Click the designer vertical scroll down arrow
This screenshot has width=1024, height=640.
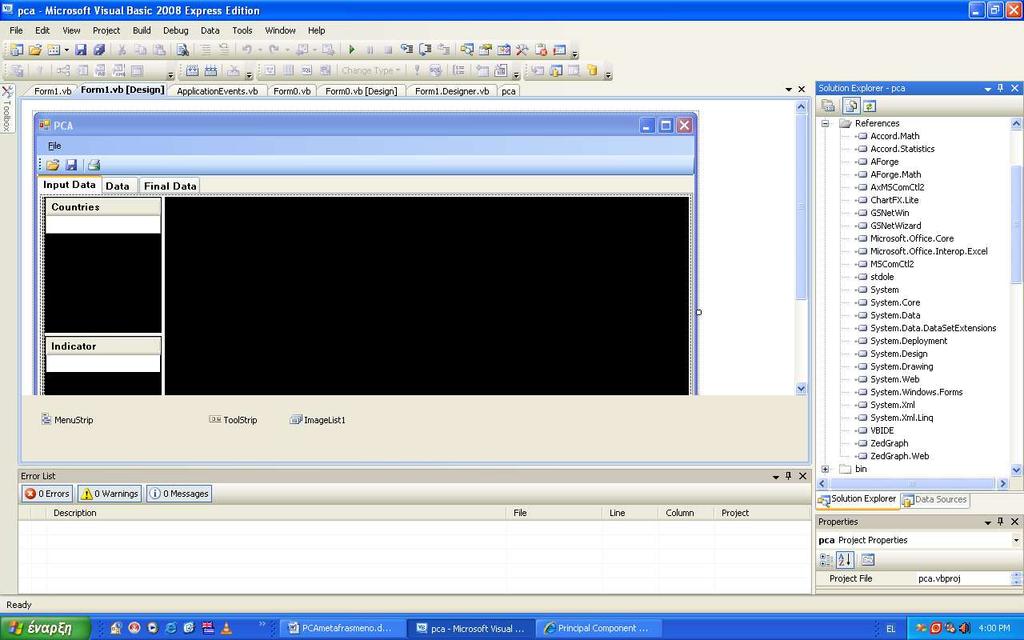point(801,389)
